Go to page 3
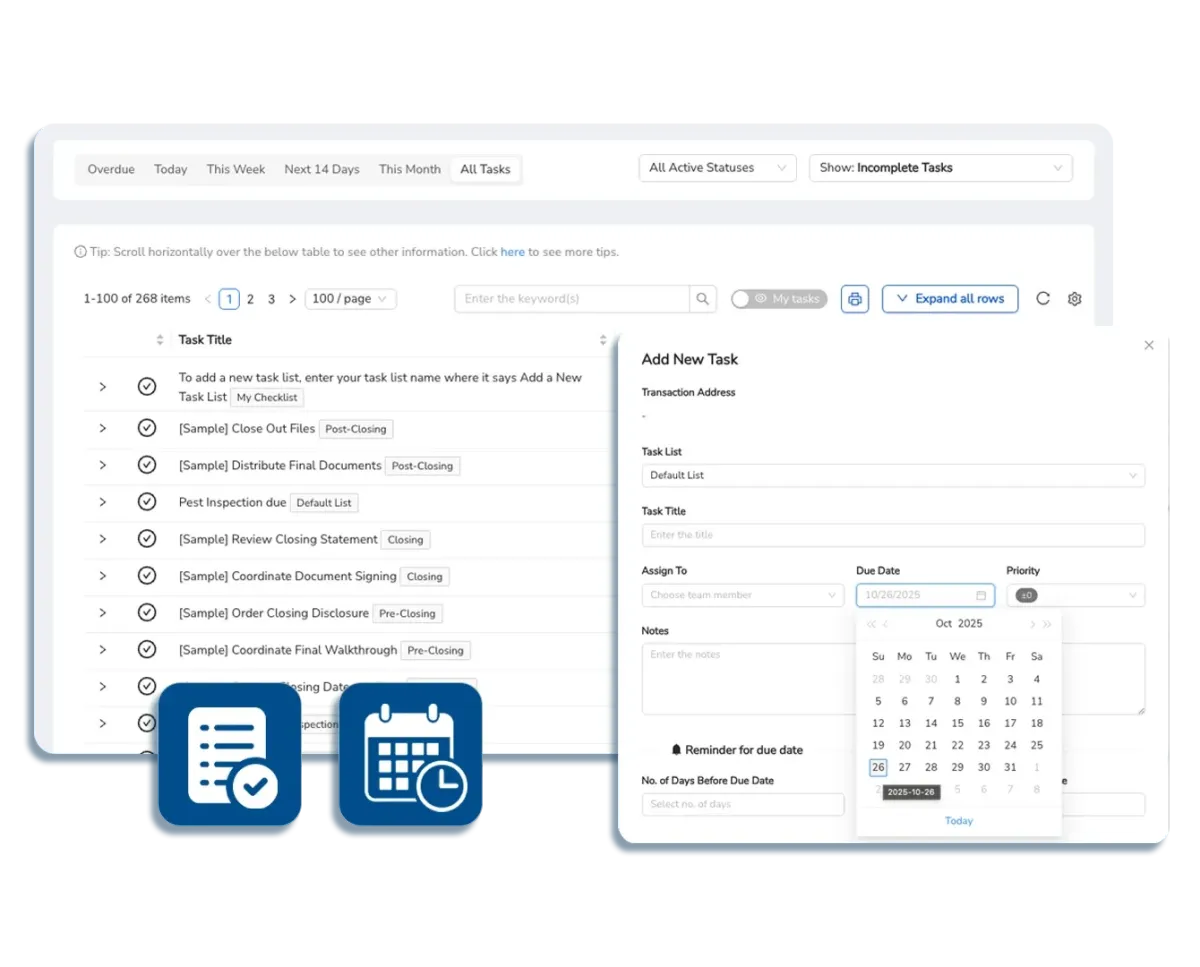 click(x=271, y=299)
